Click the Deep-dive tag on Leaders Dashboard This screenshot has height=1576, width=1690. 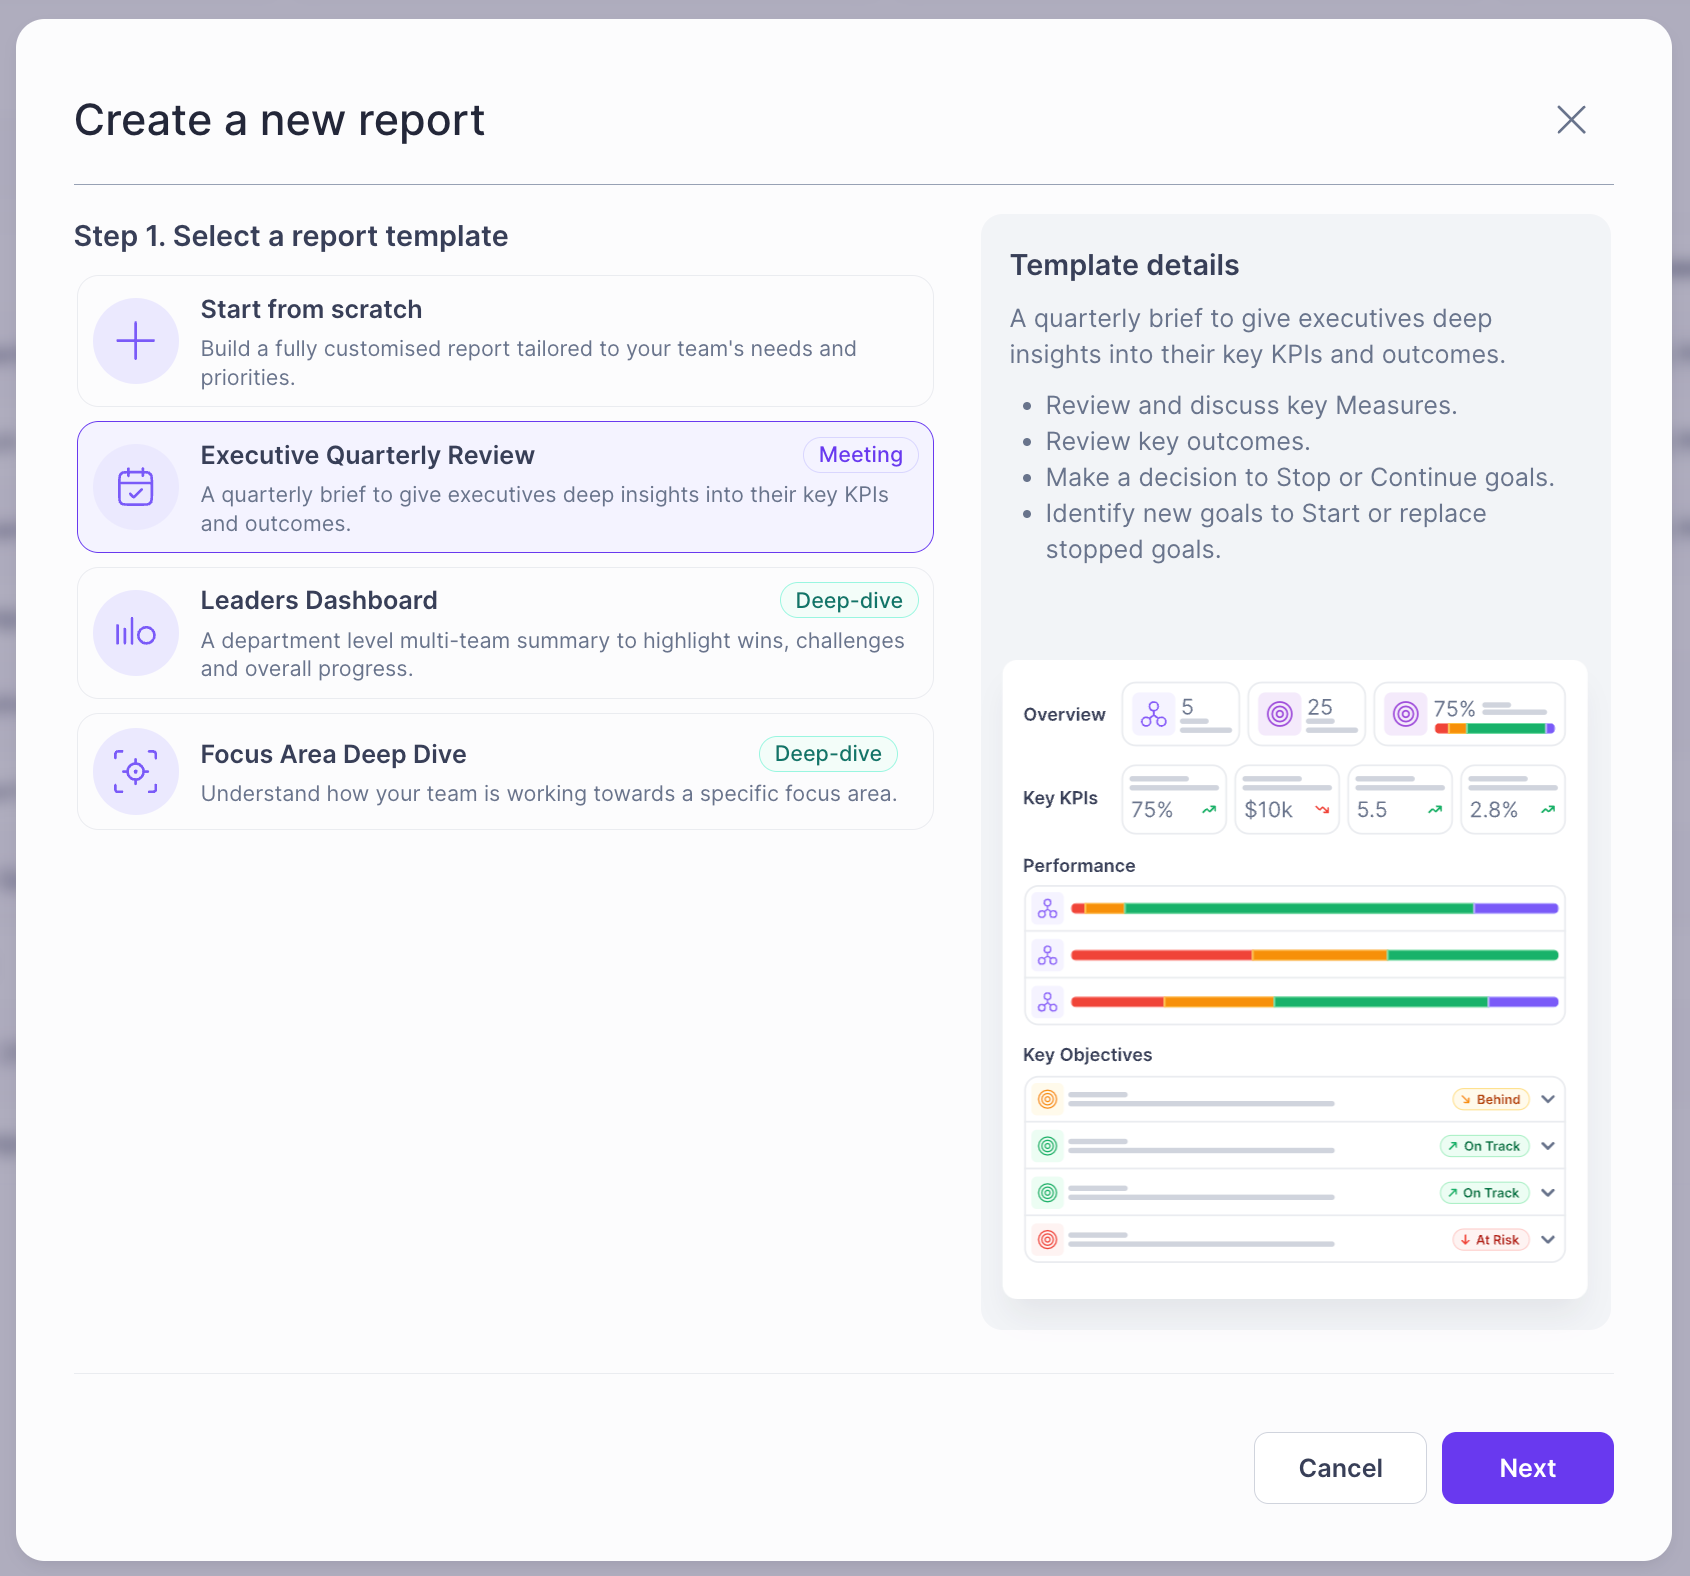tap(848, 600)
